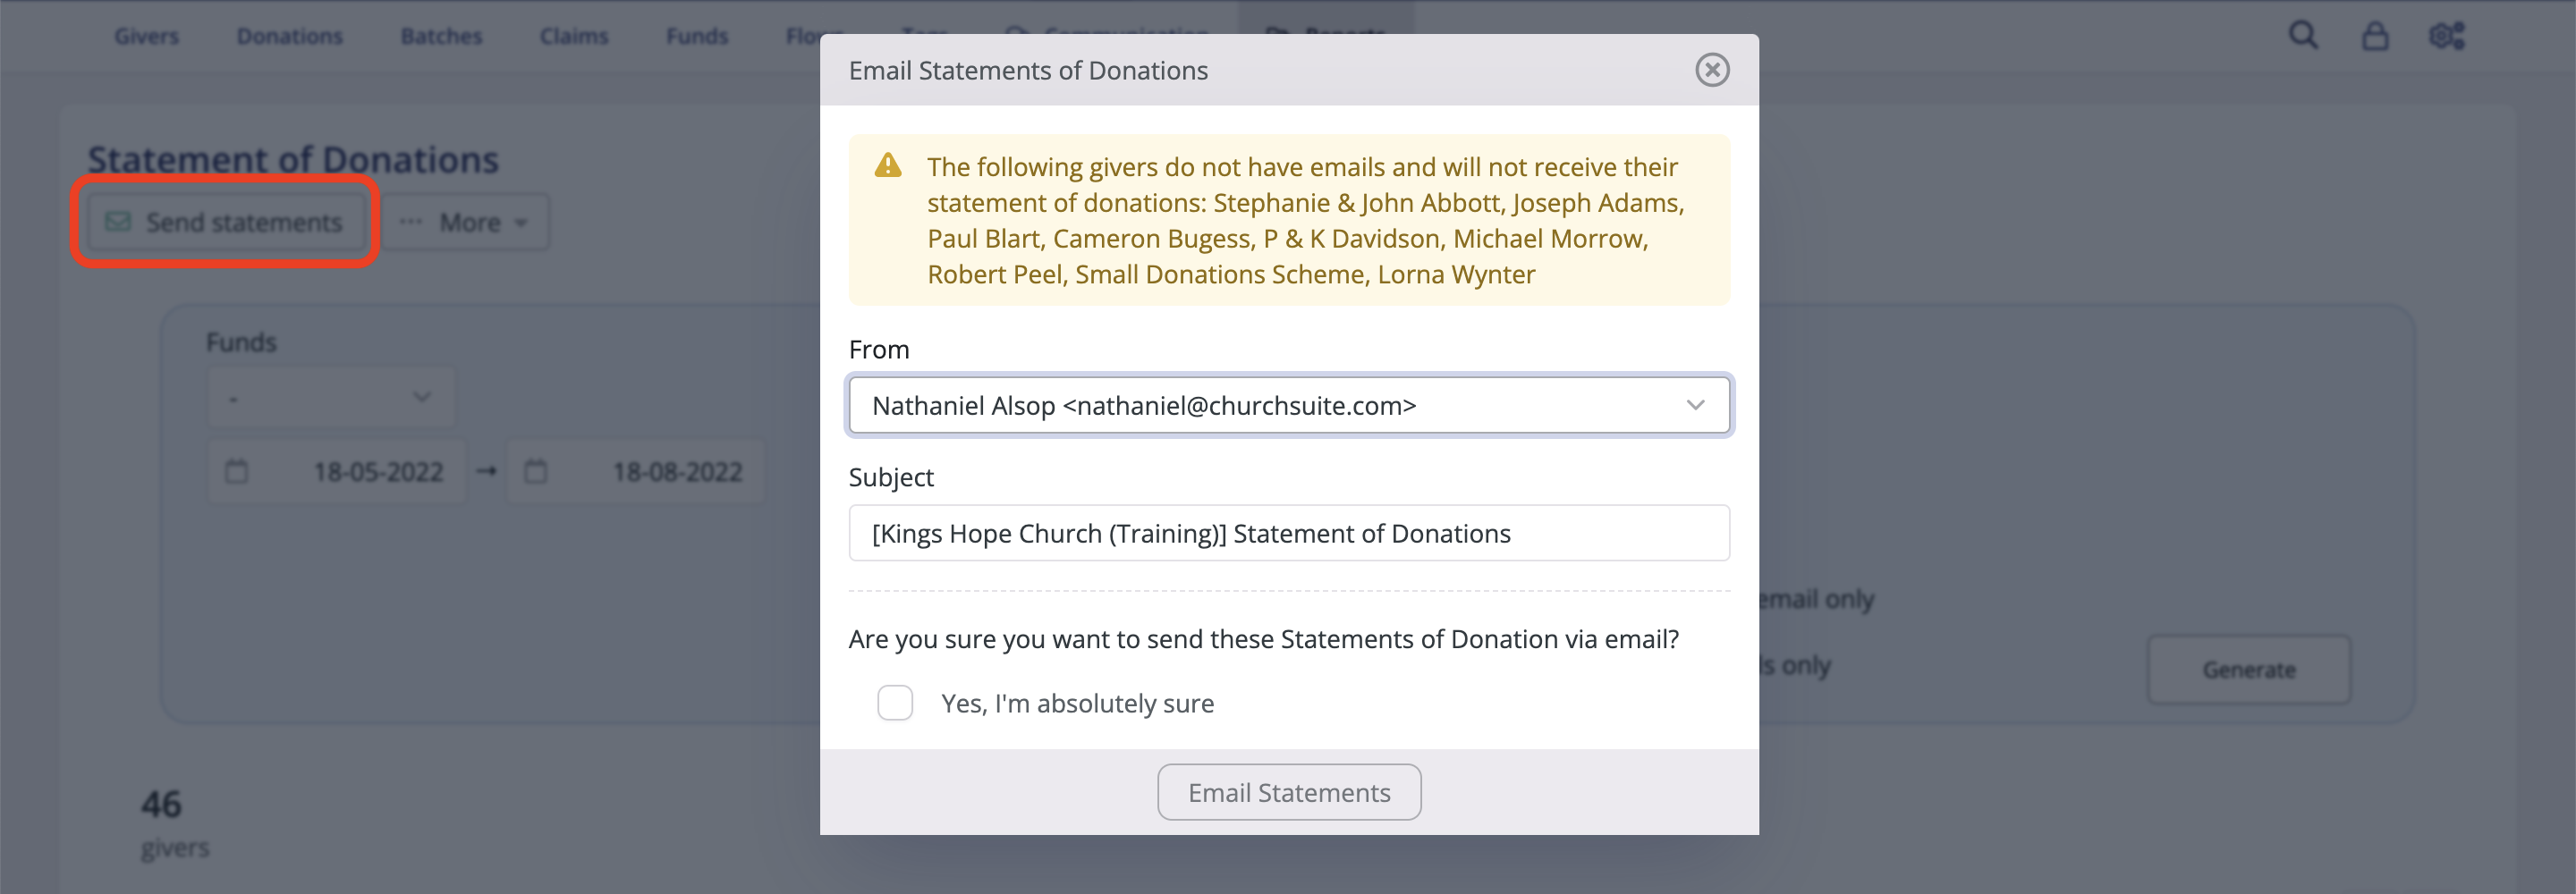Check Yes, I'm absolutely sure

(895, 703)
